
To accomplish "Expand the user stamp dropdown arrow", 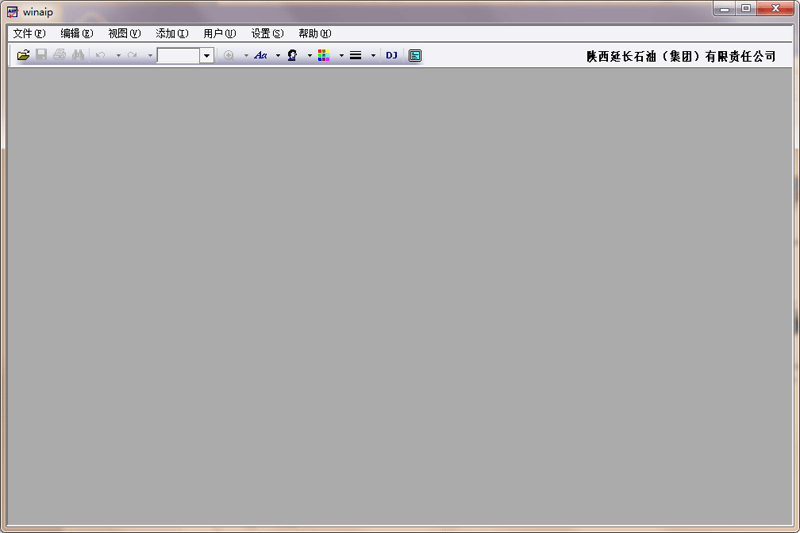I will (310, 55).
